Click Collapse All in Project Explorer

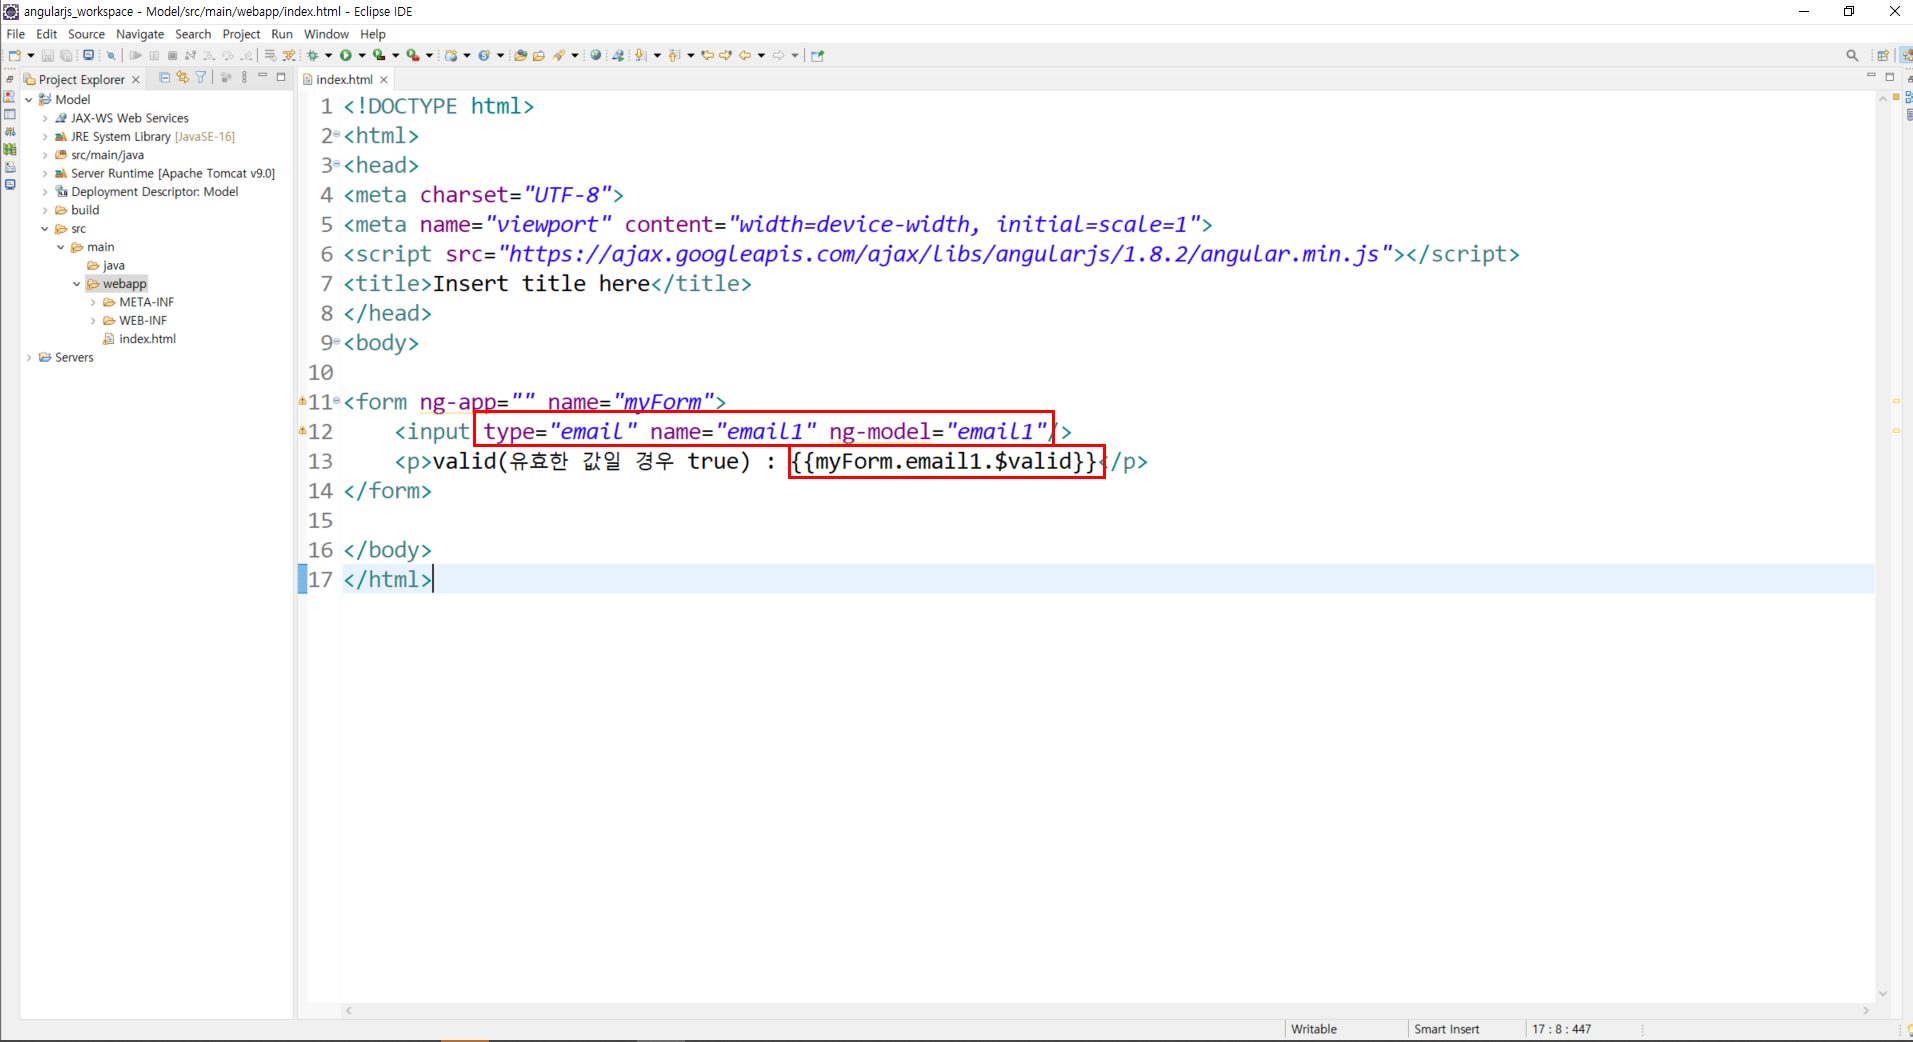tap(165, 78)
